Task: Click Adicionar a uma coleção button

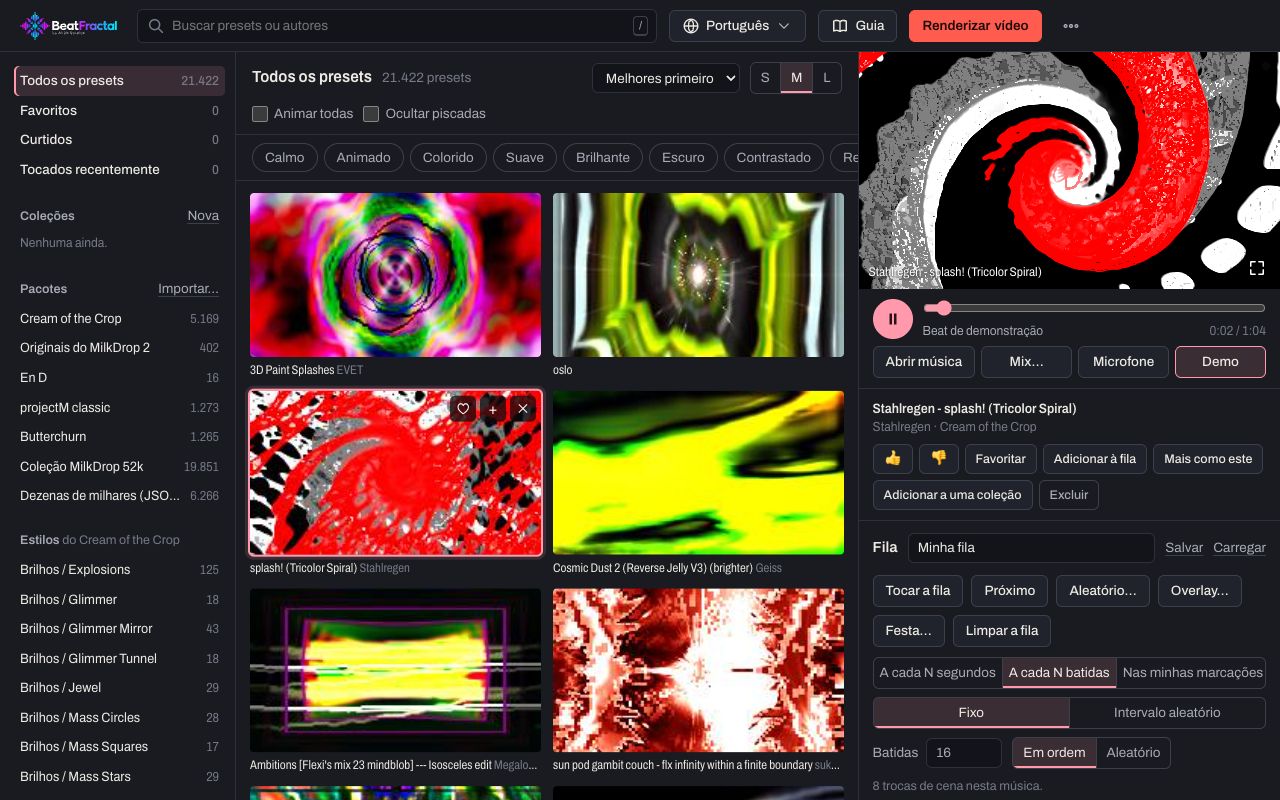Action: pos(952,495)
